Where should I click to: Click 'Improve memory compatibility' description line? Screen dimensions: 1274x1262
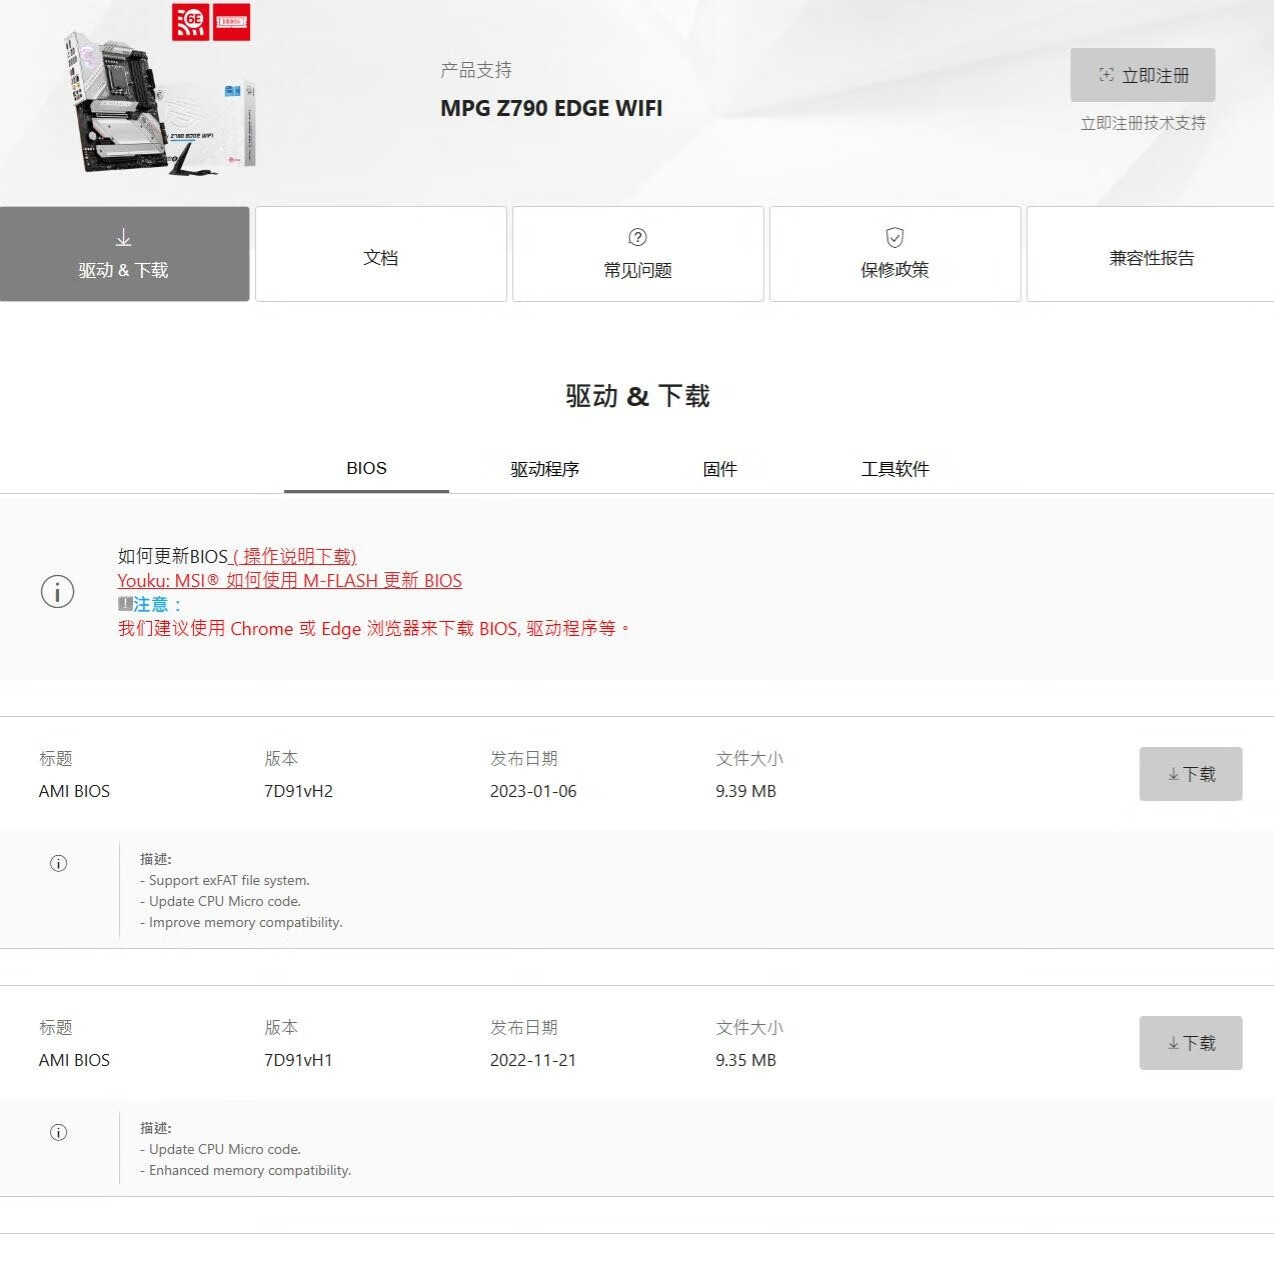click(x=241, y=922)
